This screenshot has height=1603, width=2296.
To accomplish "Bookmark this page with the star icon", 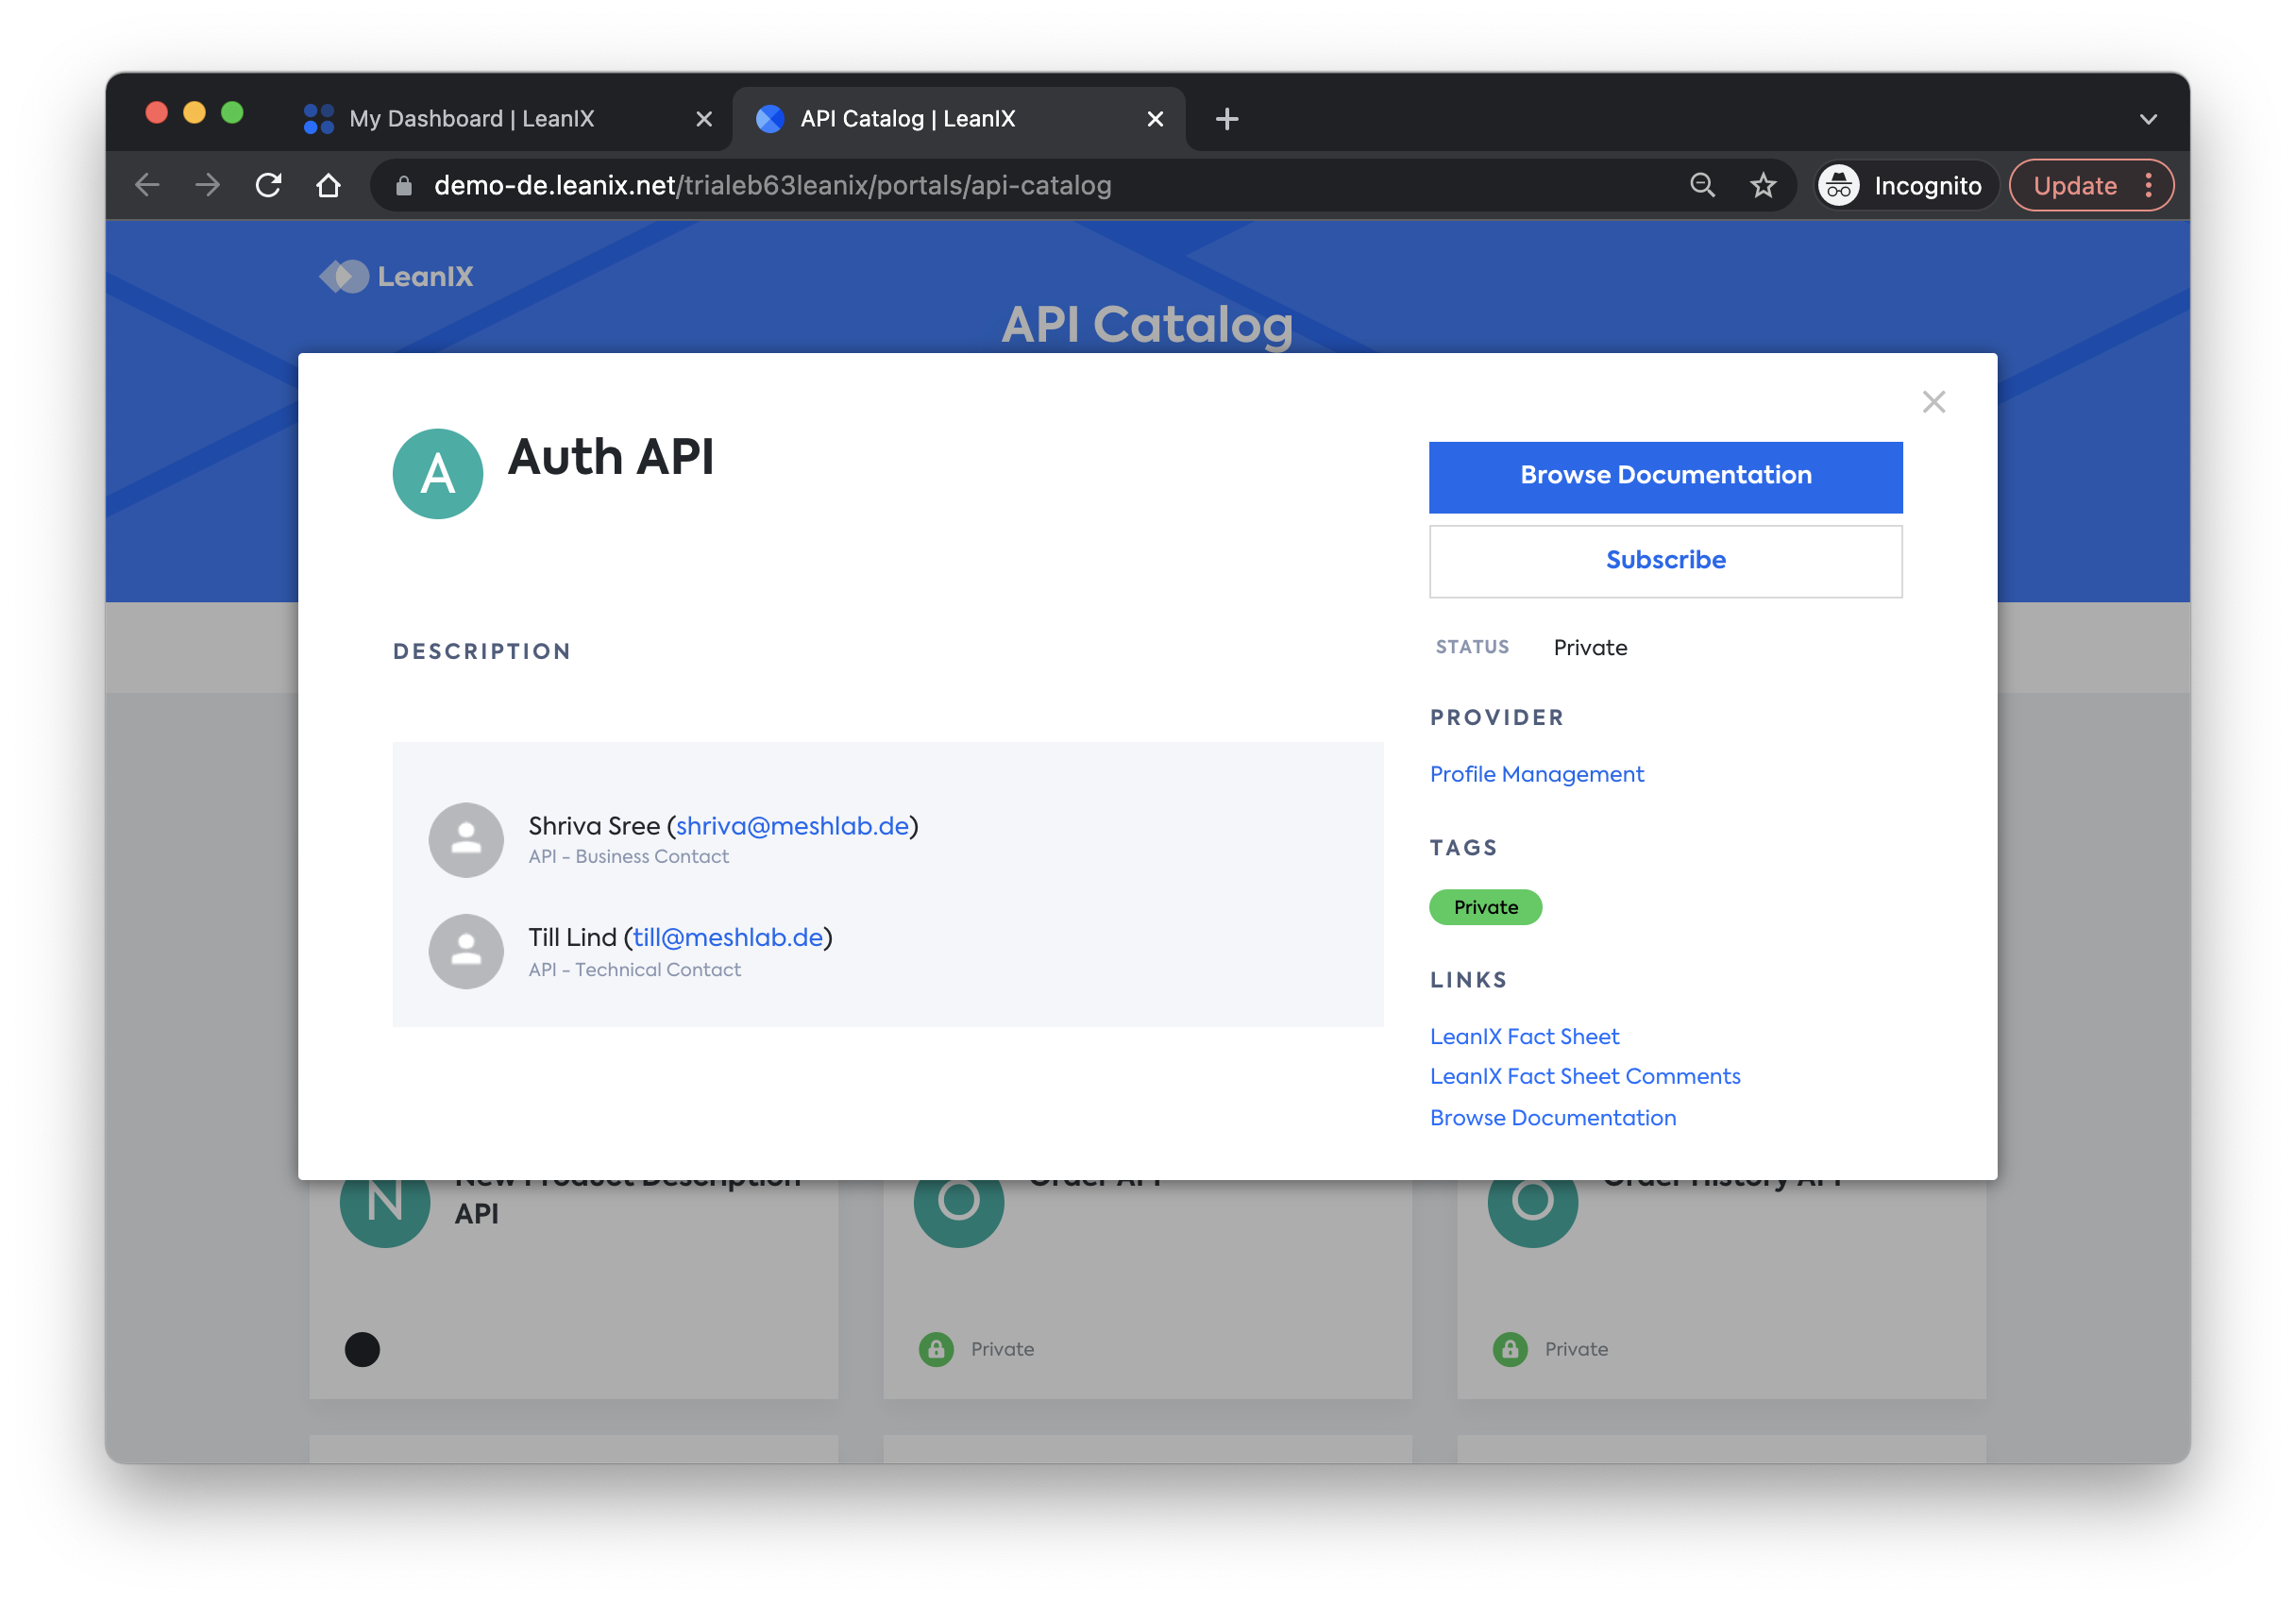I will pos(1762,185).
